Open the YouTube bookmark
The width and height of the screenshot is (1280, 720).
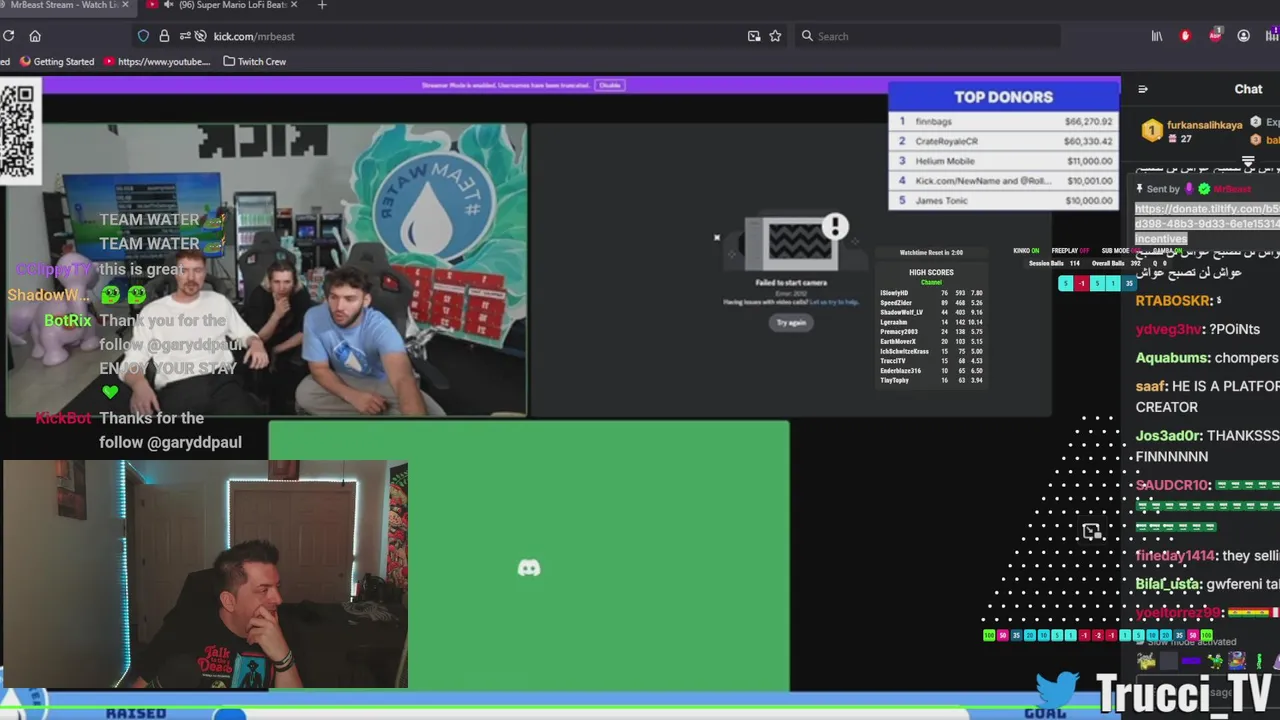[157, 61]
